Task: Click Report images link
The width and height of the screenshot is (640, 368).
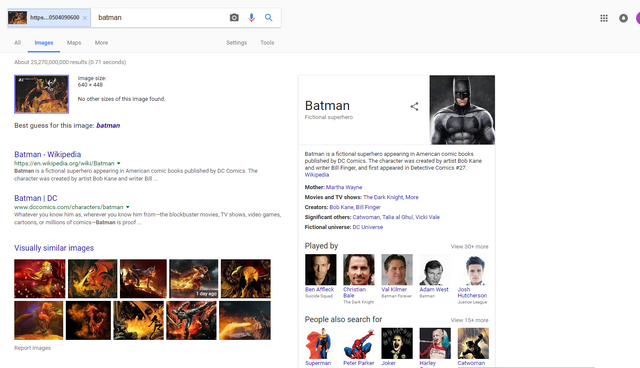Action: tap(33, 348)
